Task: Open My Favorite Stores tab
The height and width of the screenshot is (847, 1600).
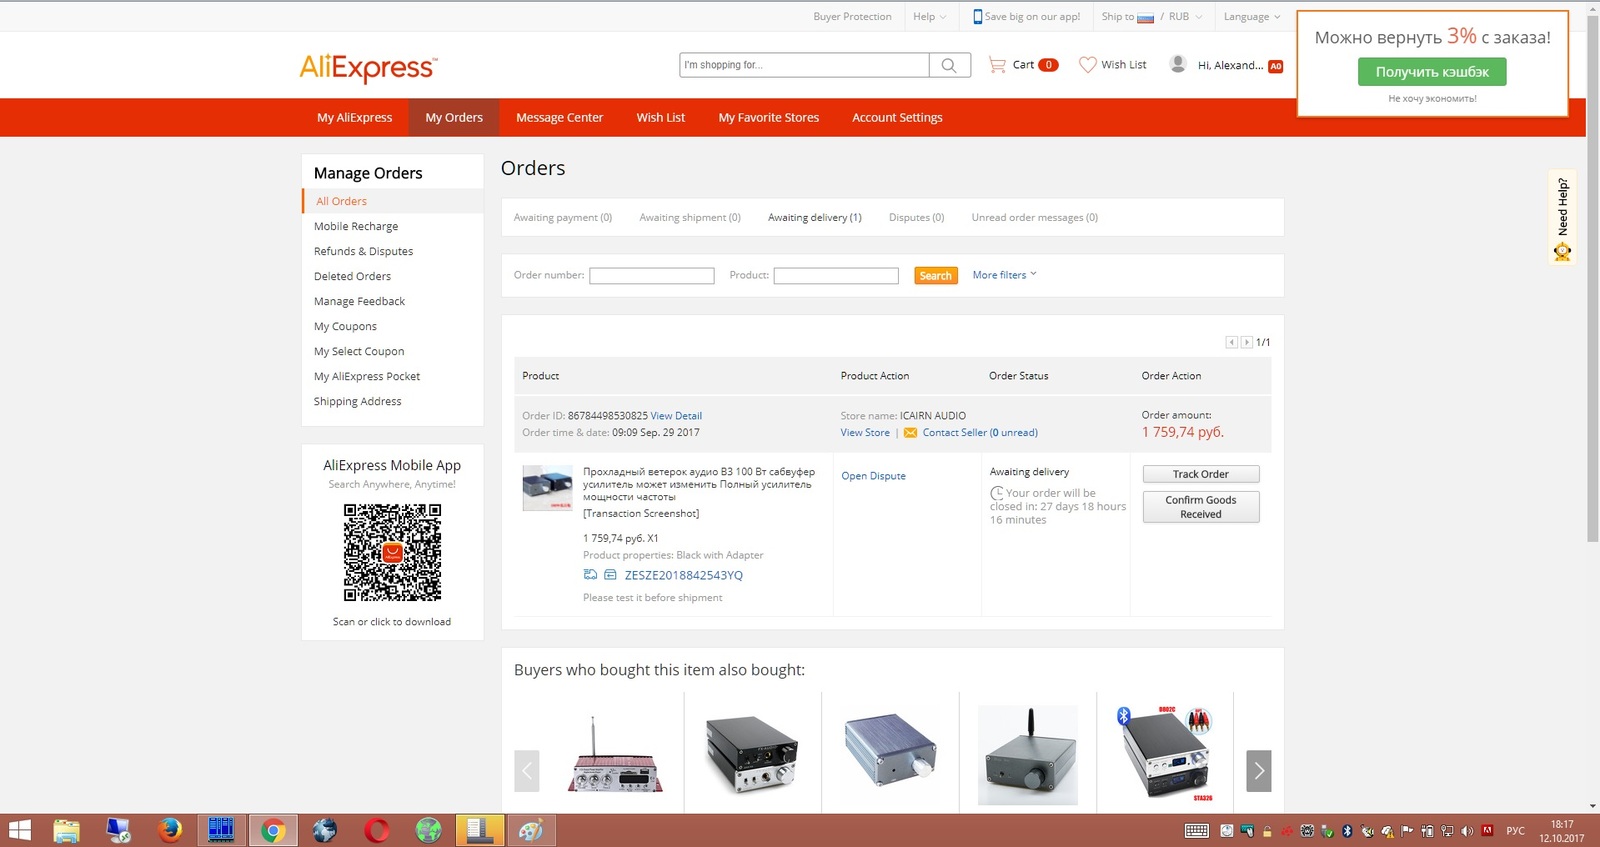Action: [769, 118]
